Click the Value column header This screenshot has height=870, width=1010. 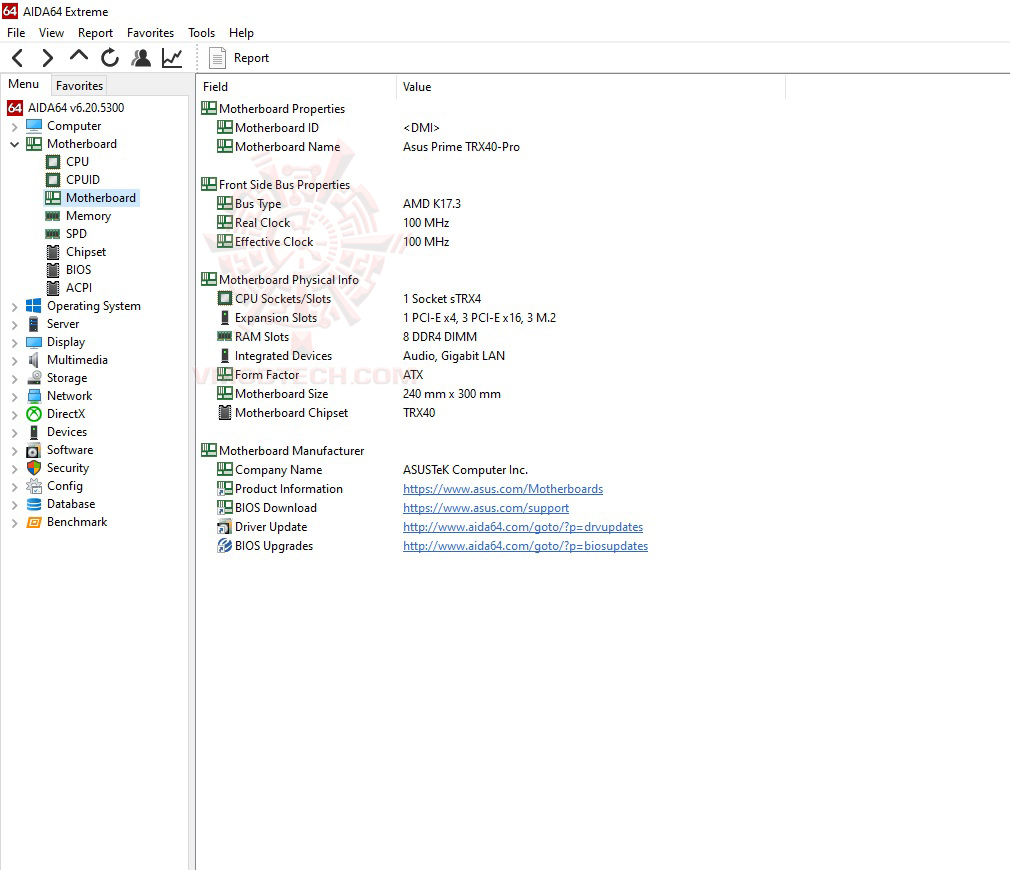click(591, 87)
